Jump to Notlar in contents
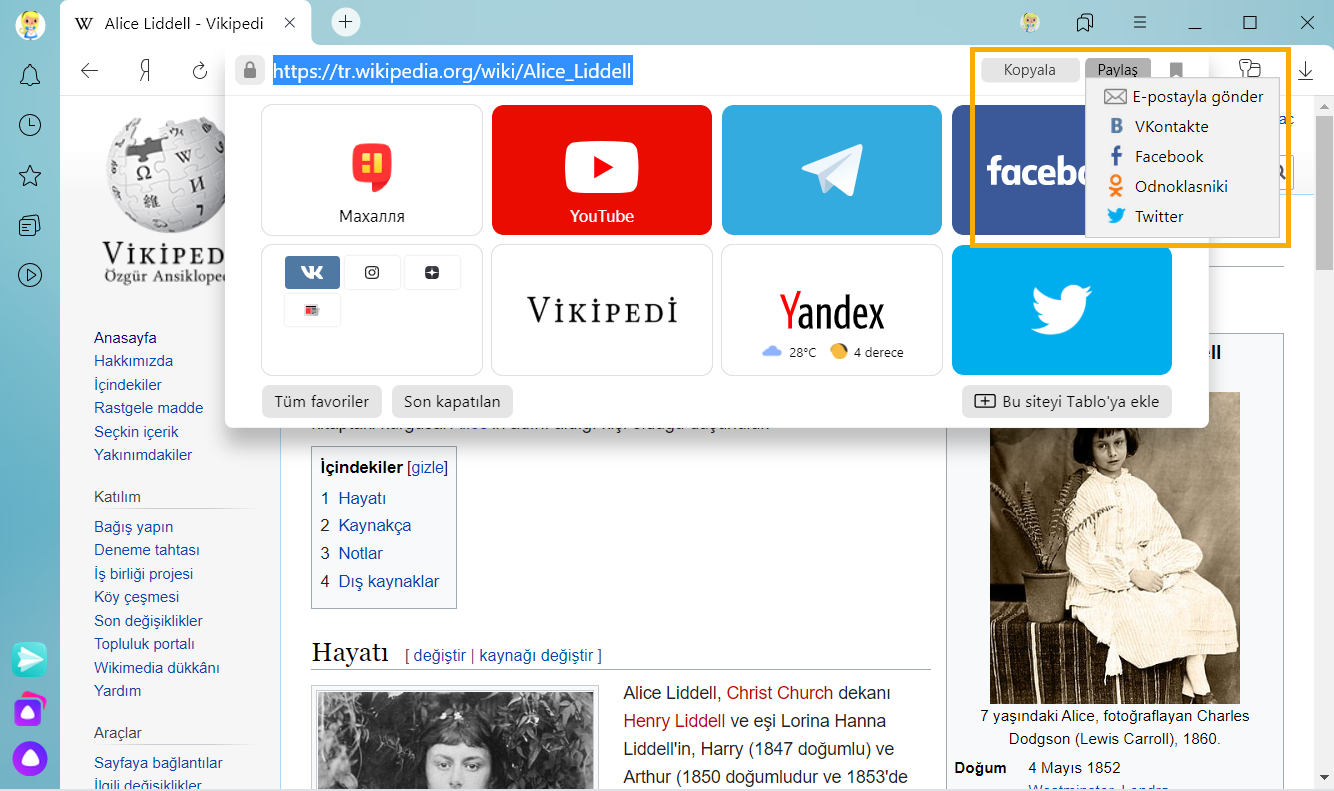This screenshot has width=1334, height=791. (x=360, y=553)
